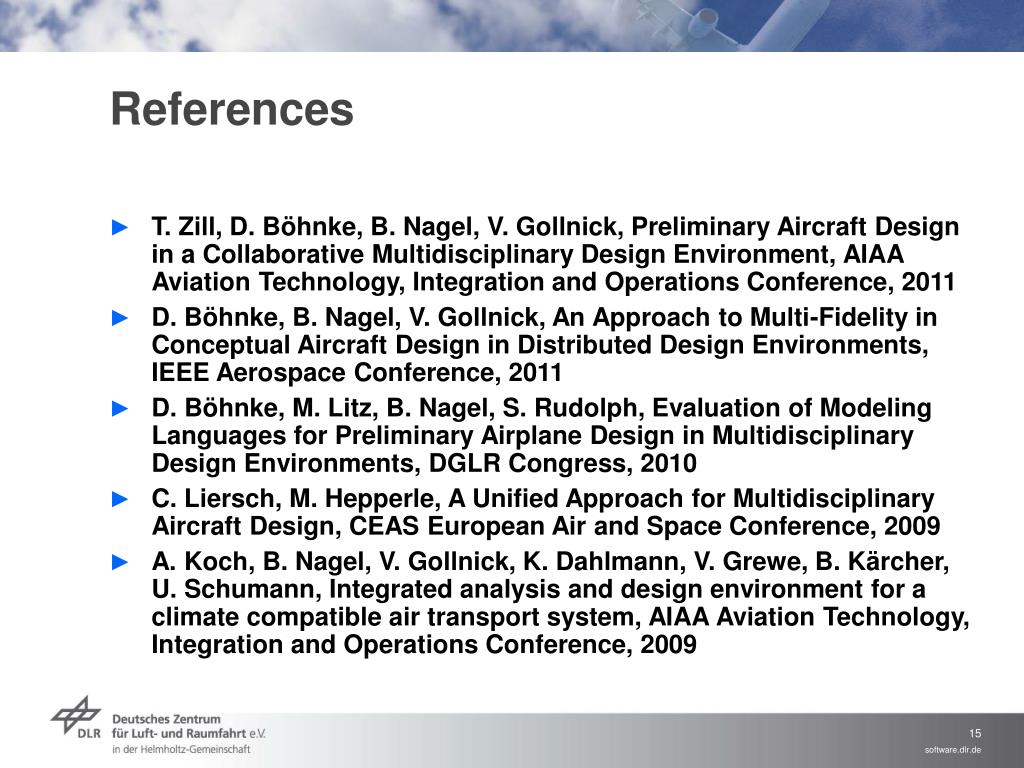Select the line 'Integration and Operations Conference, 2009'
1024x768 pixels.
(x=424, y=645)
